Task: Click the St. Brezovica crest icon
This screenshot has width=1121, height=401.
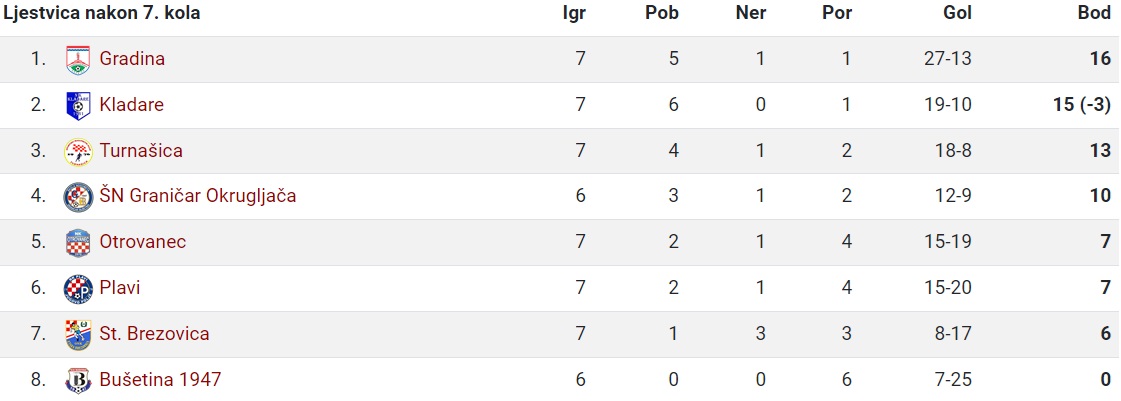Action: (78, 334)
